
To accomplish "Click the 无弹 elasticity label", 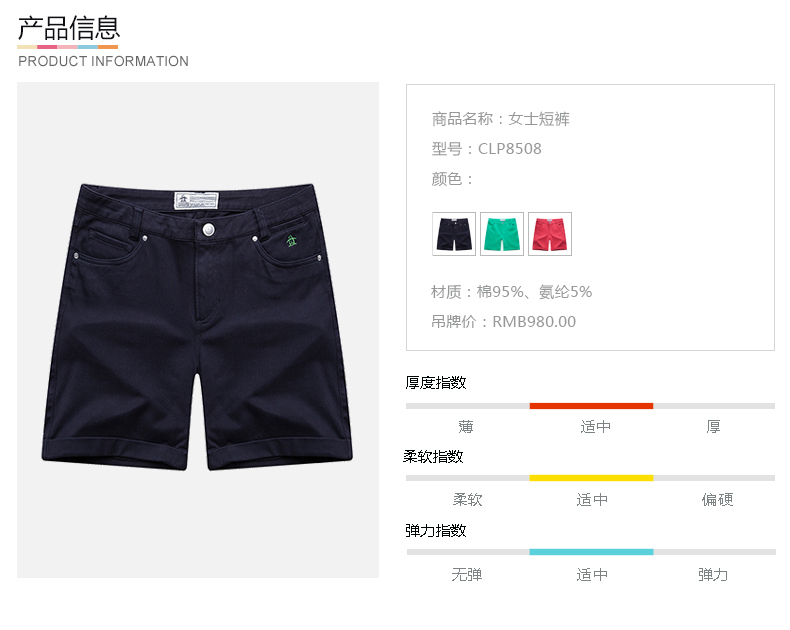I will pos(467,574).
